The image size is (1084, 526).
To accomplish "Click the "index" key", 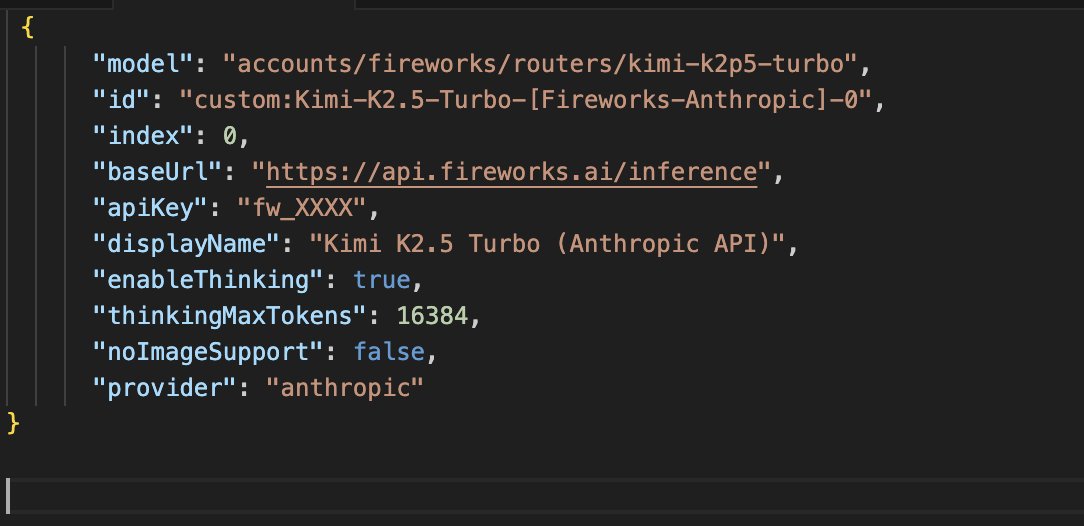I will point(143,136).
